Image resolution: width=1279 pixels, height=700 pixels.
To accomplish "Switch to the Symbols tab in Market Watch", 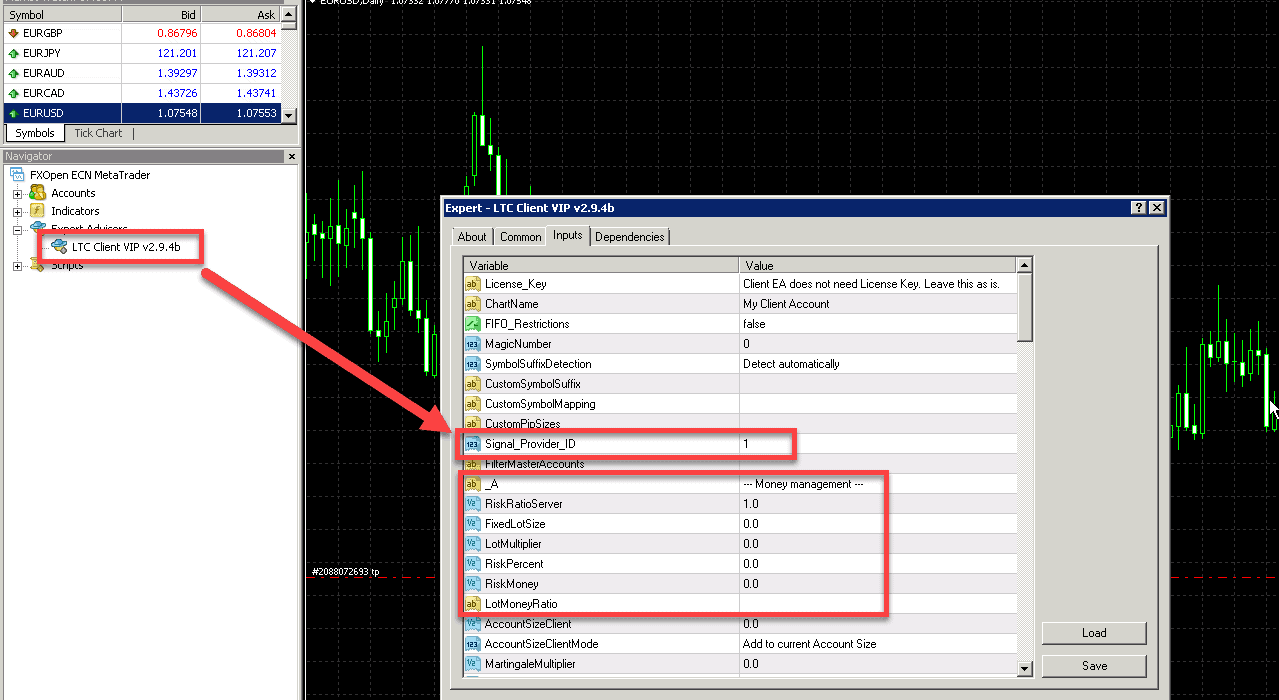I will click(x=35, y=133).
